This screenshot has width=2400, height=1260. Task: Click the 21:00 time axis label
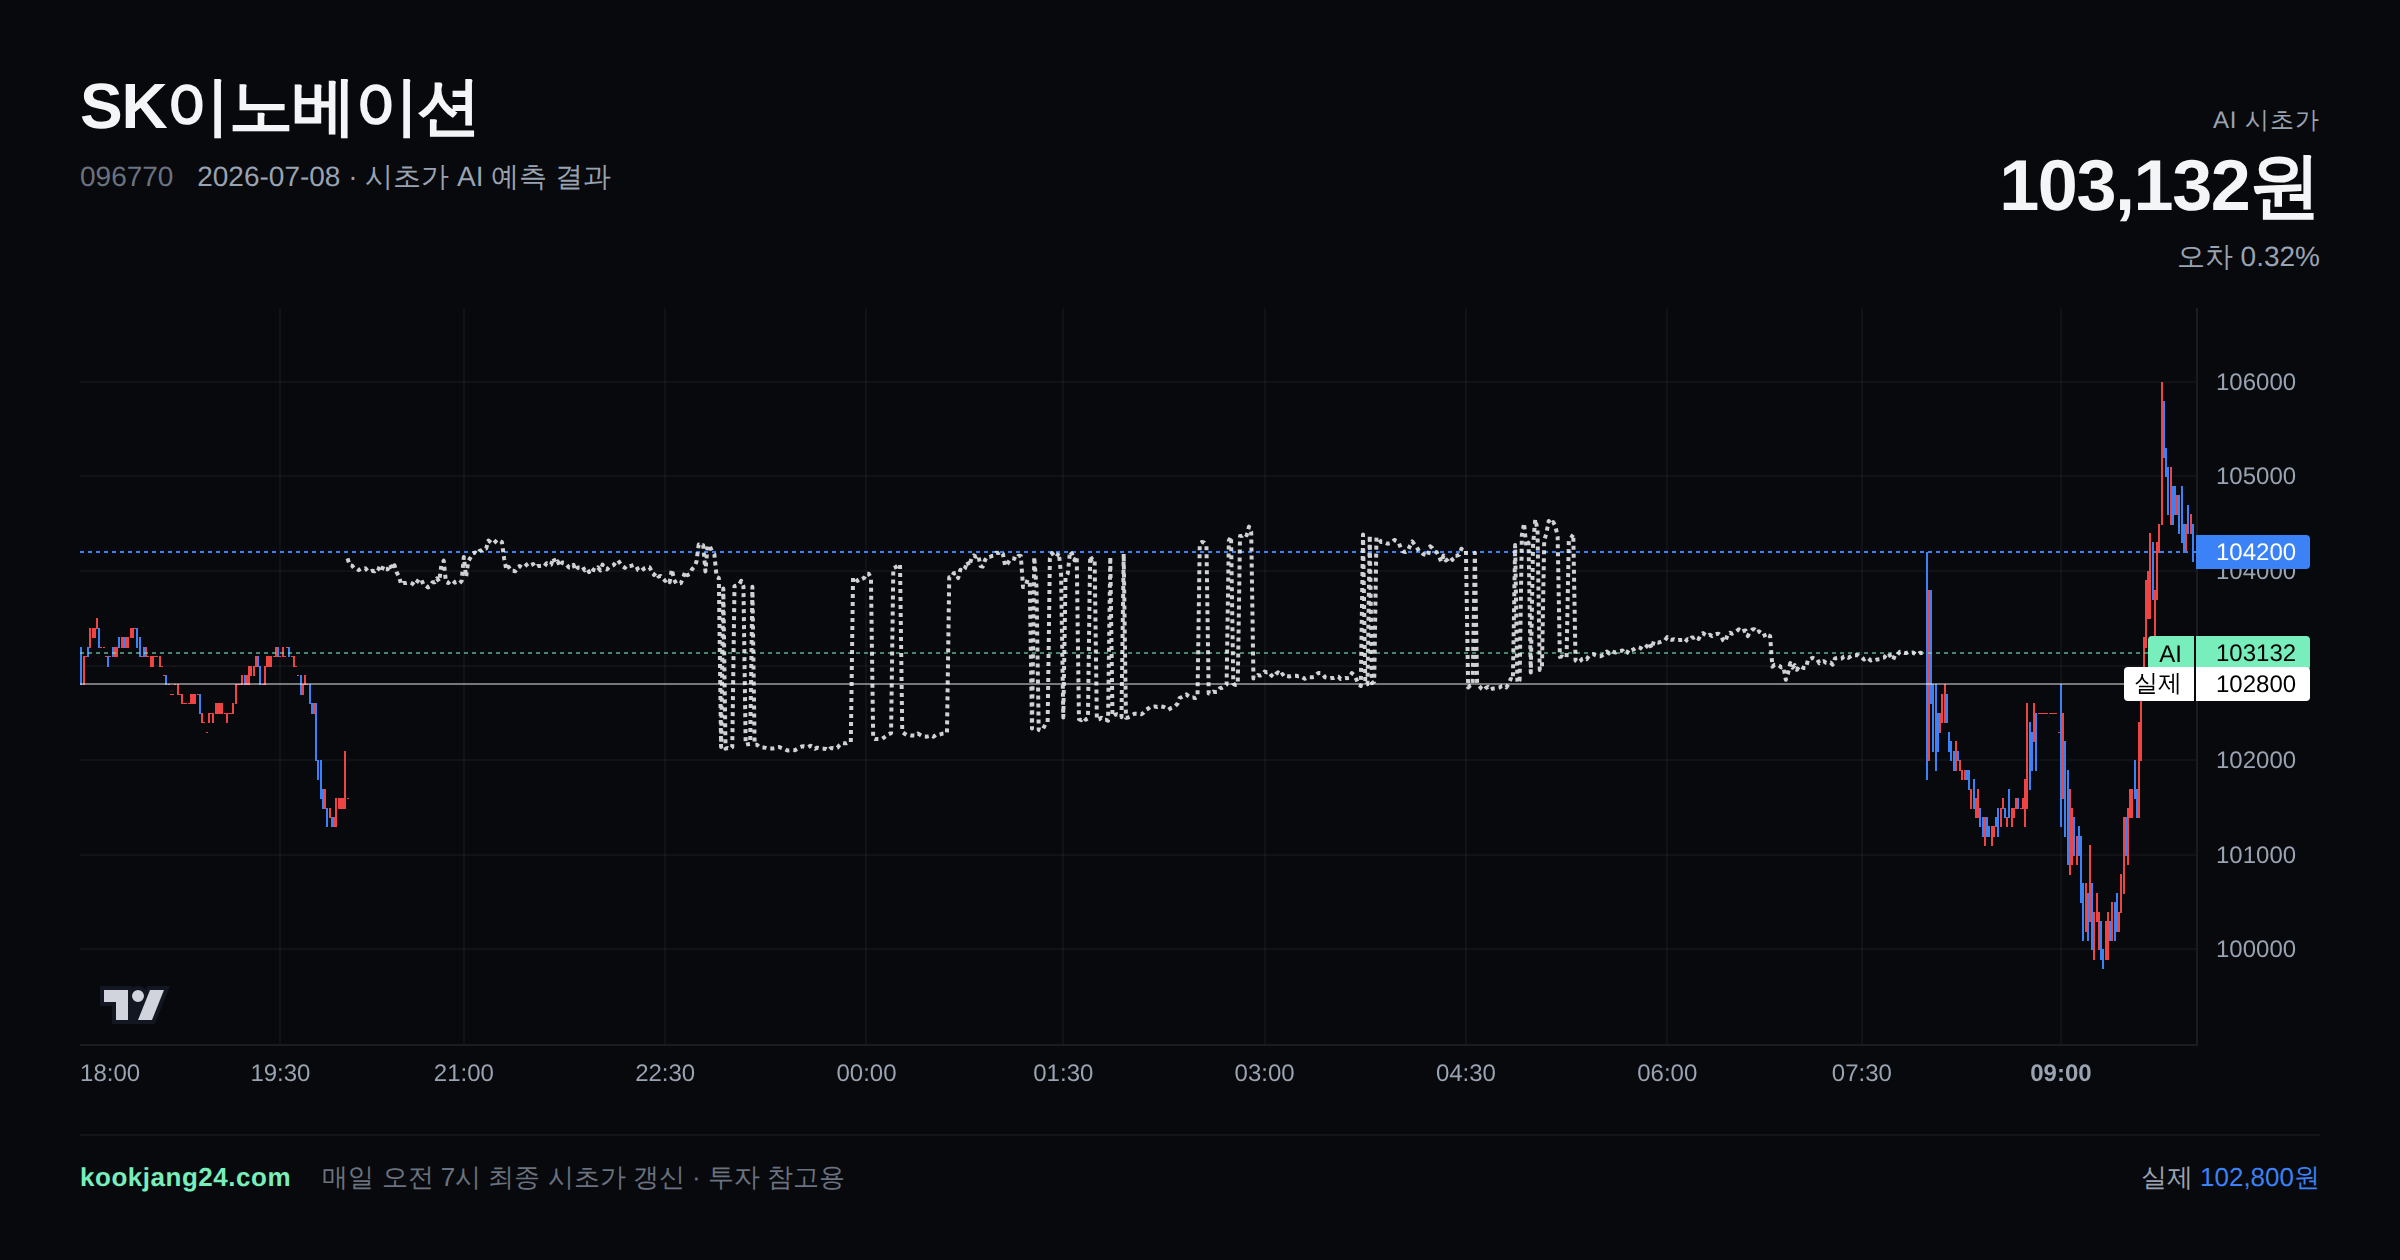point(464,1073)
